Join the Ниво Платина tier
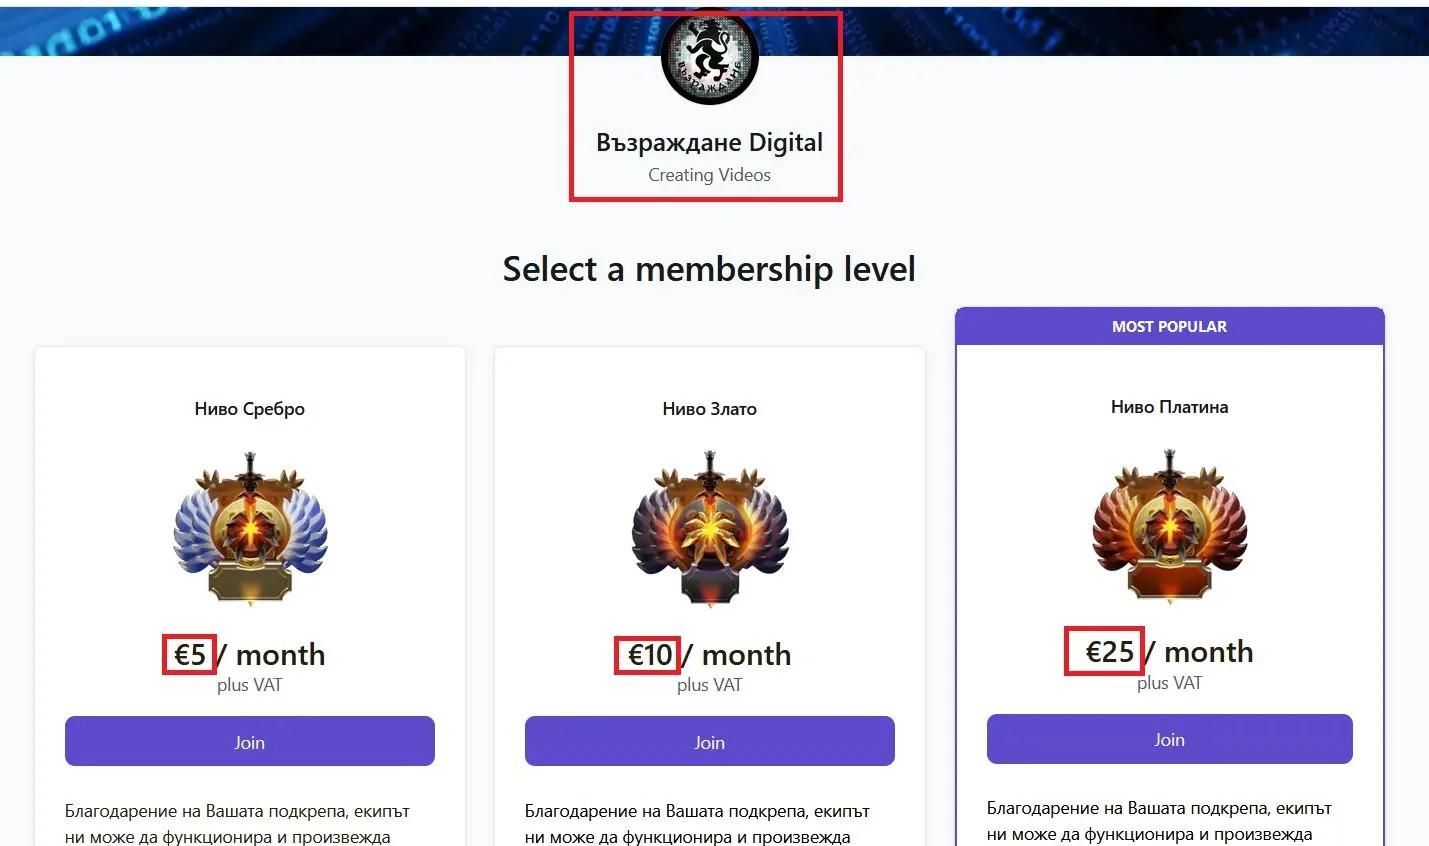1429x846 pixels. pos(1168,739)
